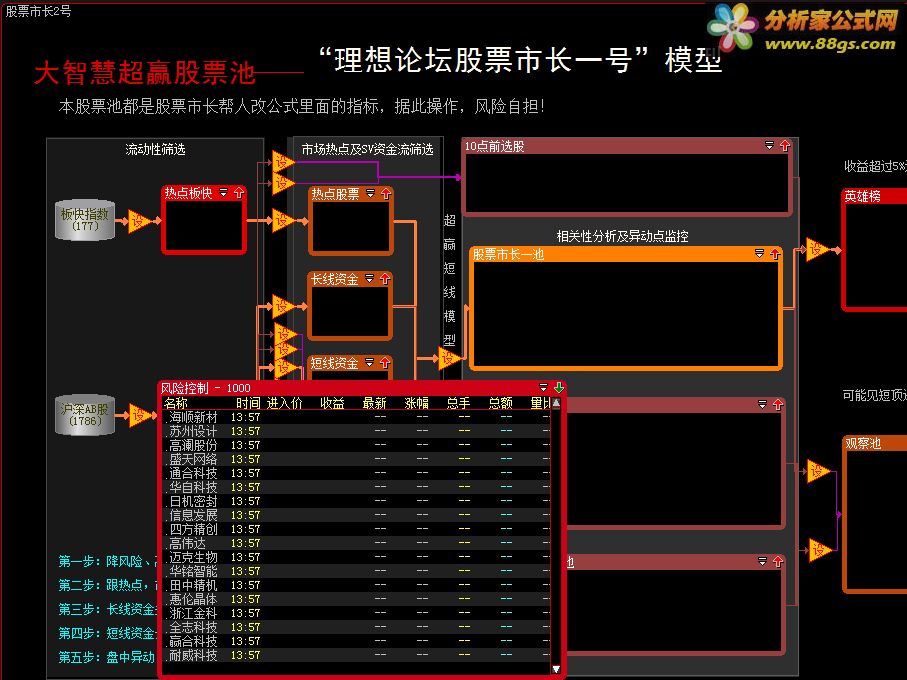The image size is (907, 680).
Task: Select the 苏州设计 row
Action: pyautogui.click(x=357, y=431)
